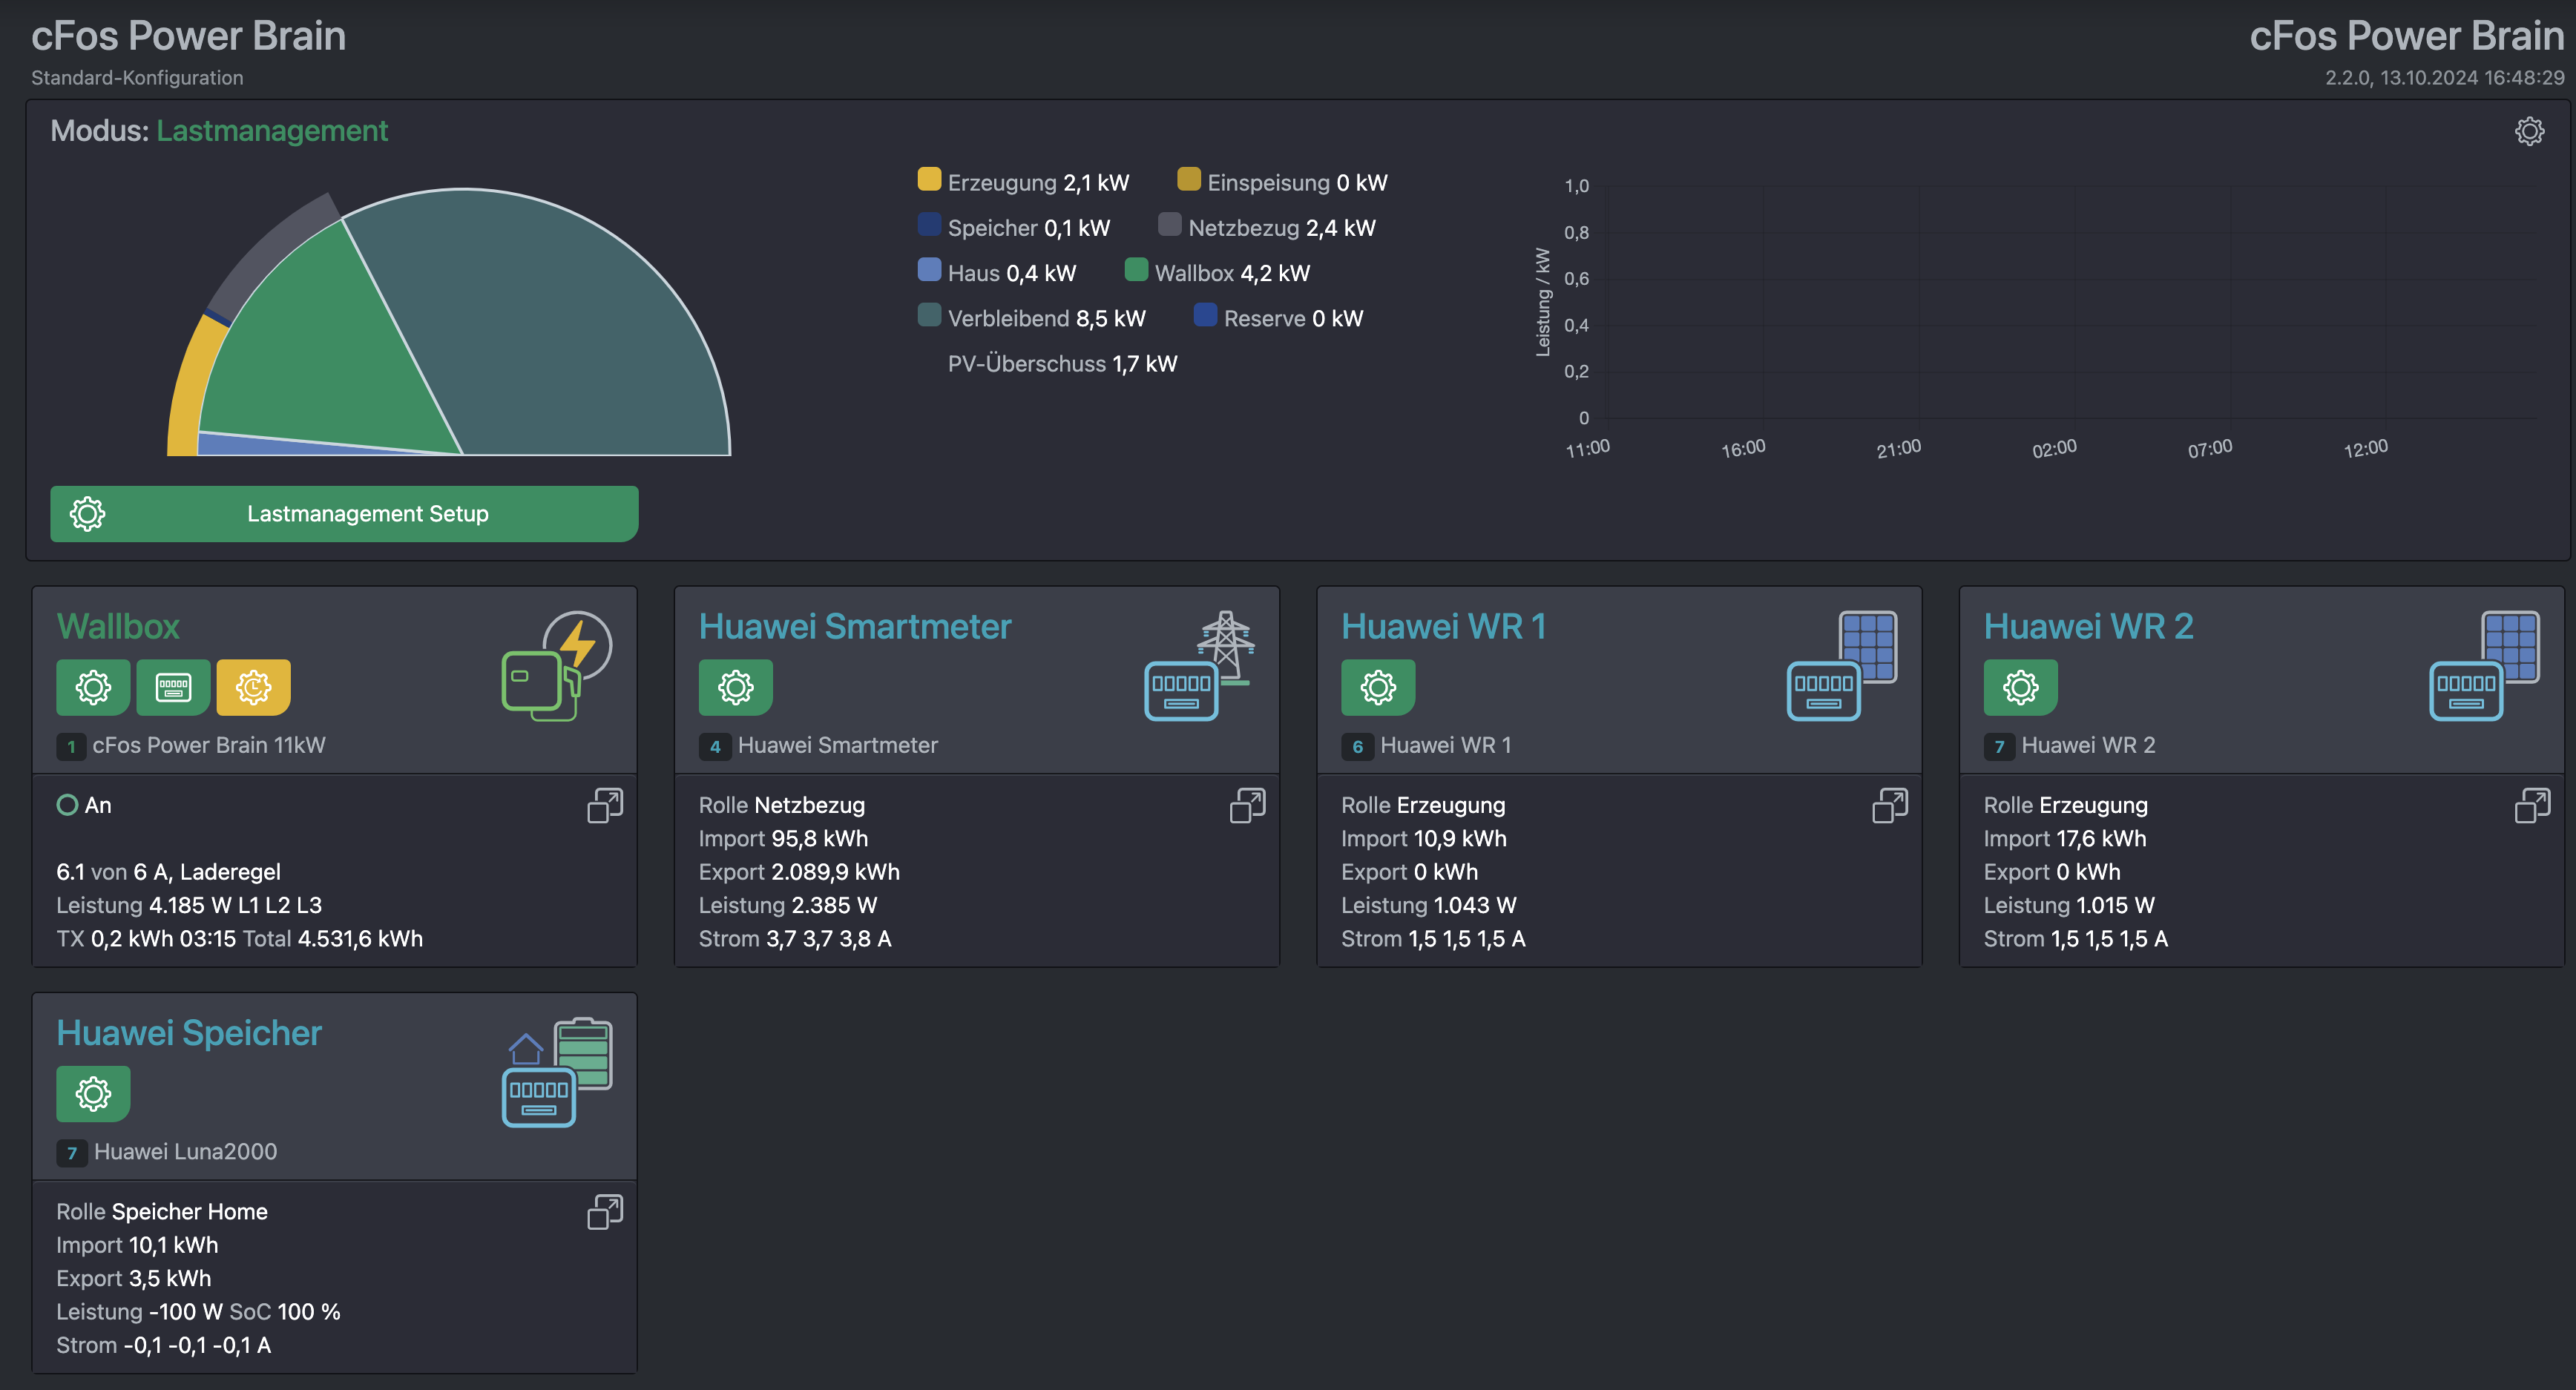
Task: Open Wallbox yellow charging rules button
Action: pos(253,687)
